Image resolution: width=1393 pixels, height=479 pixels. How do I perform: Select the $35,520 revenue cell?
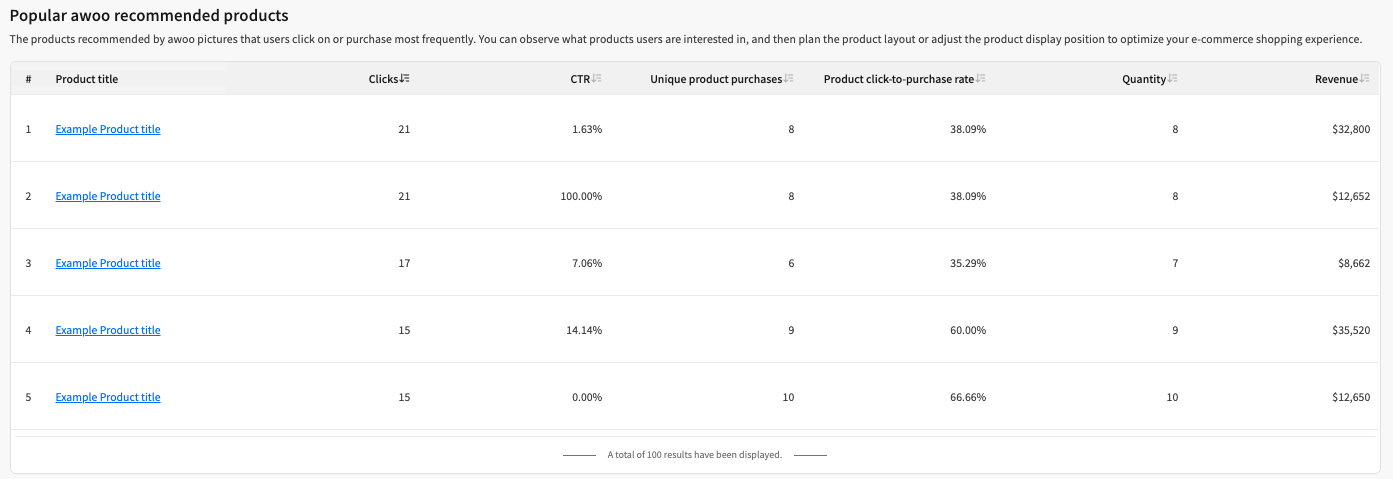pos(1346,330)
